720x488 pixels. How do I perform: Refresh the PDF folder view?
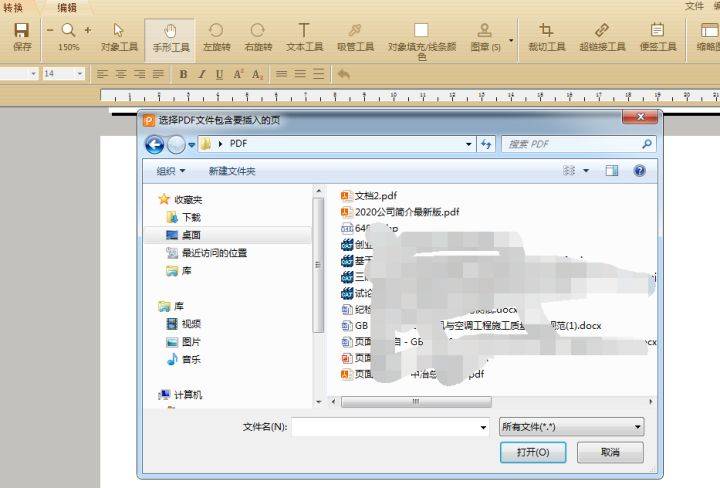[x=486, y=144]
